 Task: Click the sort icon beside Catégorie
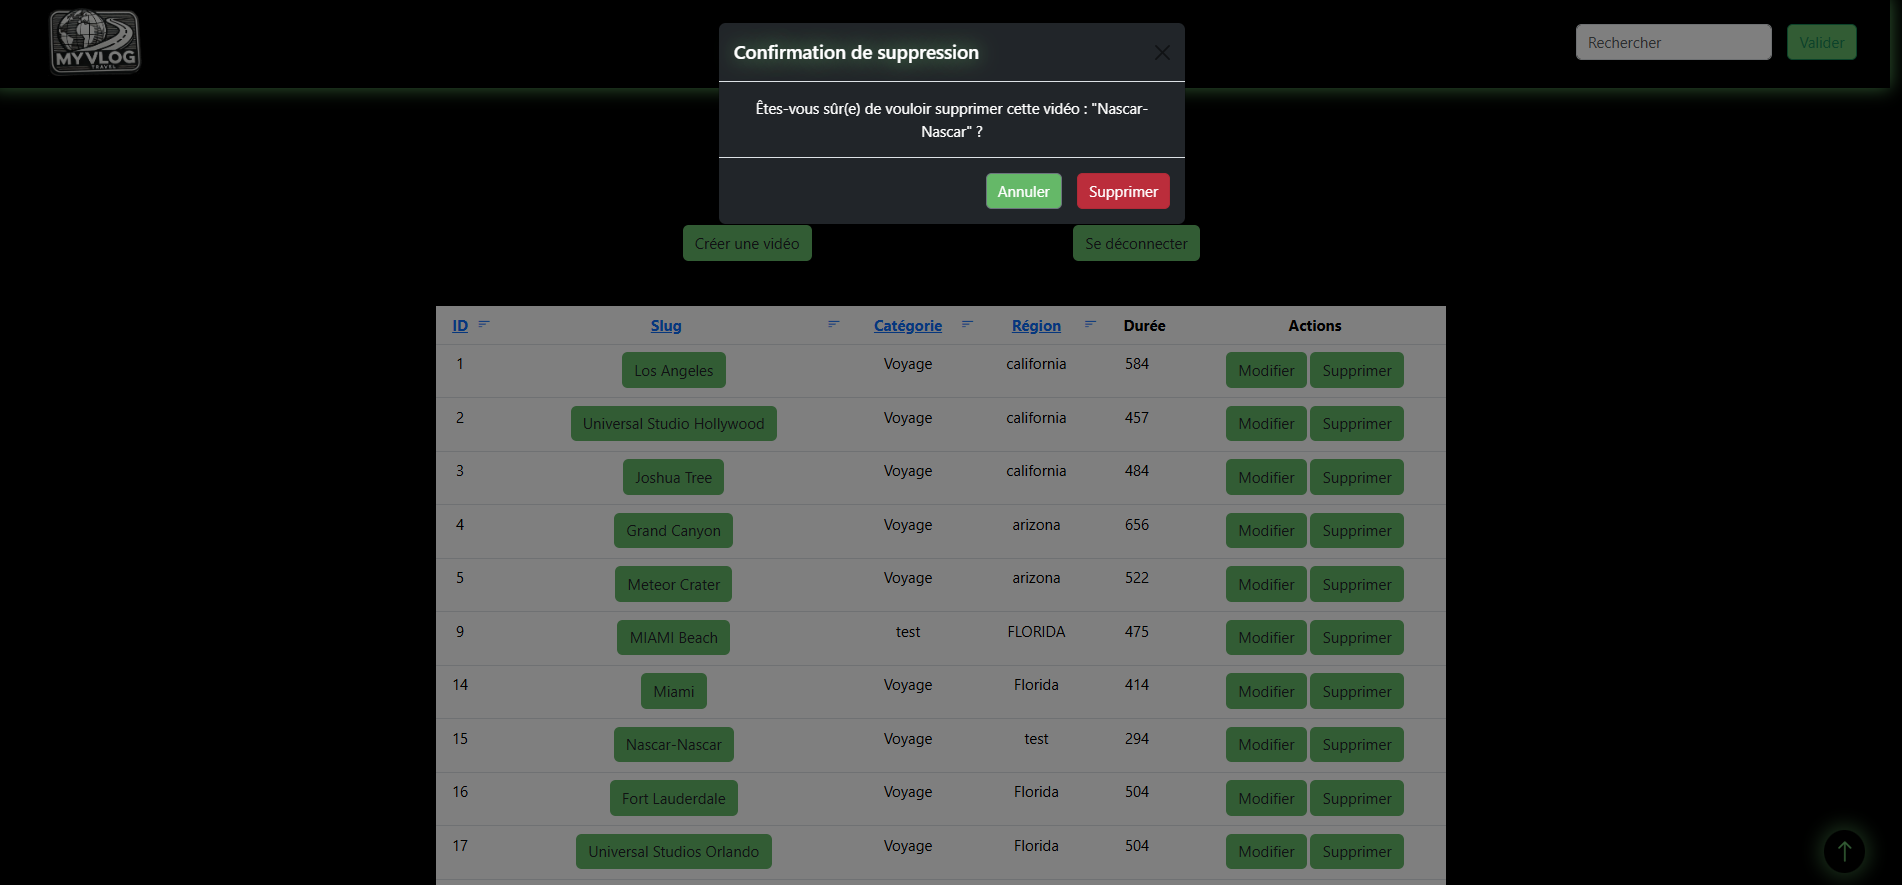pos(967,324)
